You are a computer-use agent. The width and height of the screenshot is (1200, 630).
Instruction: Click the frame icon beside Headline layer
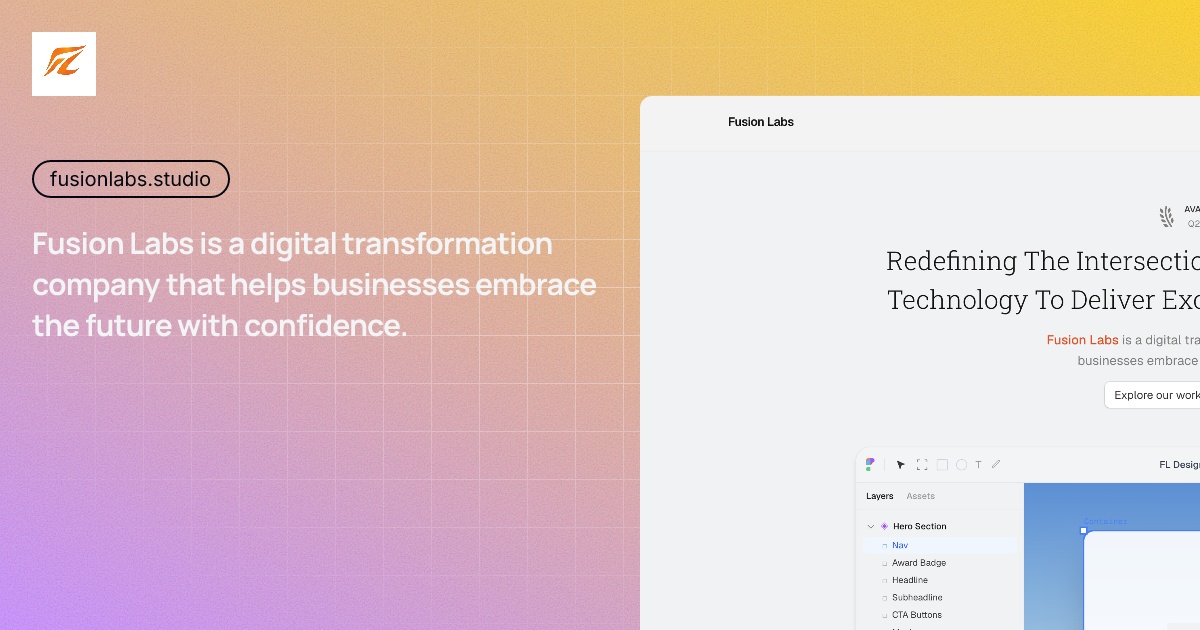pos(884,580)
